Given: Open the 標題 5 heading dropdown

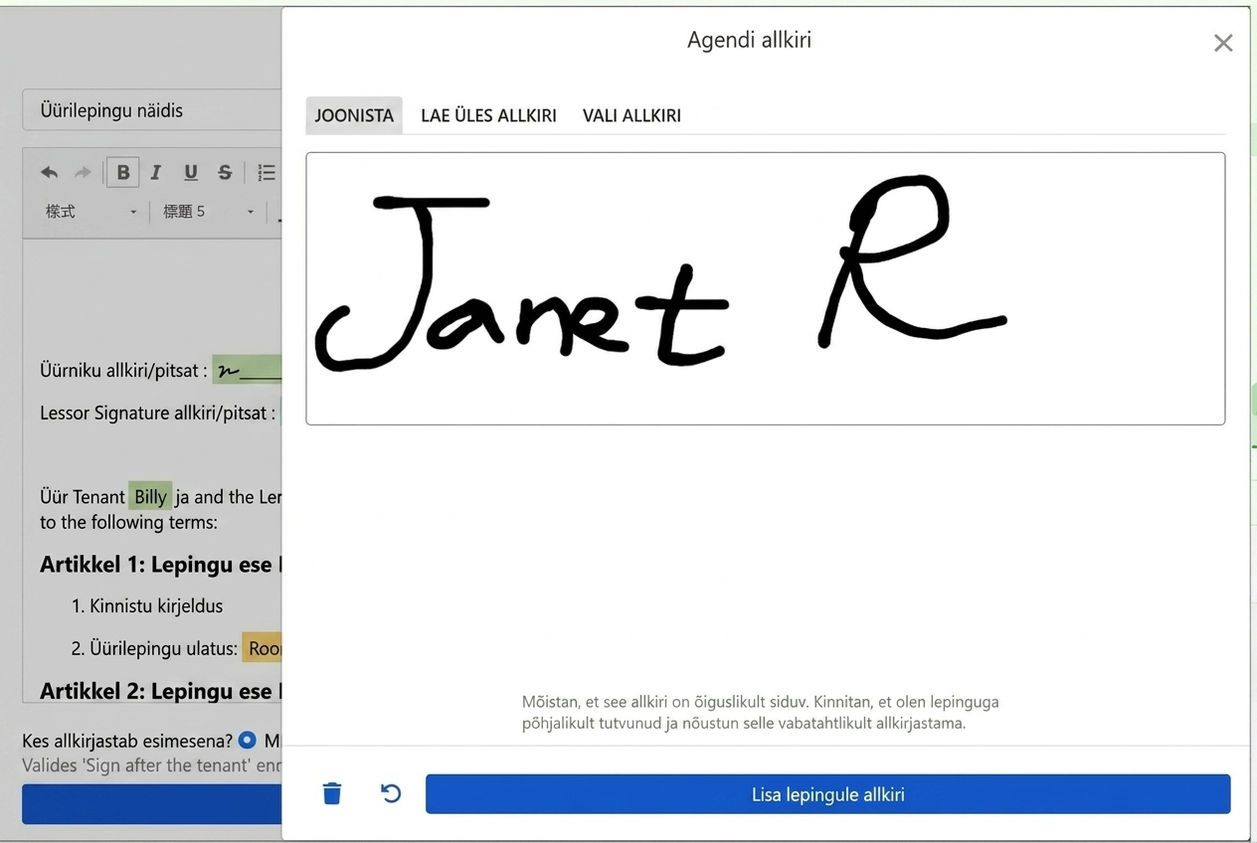Looking at the screenshot, I should [x=208, y=212].
